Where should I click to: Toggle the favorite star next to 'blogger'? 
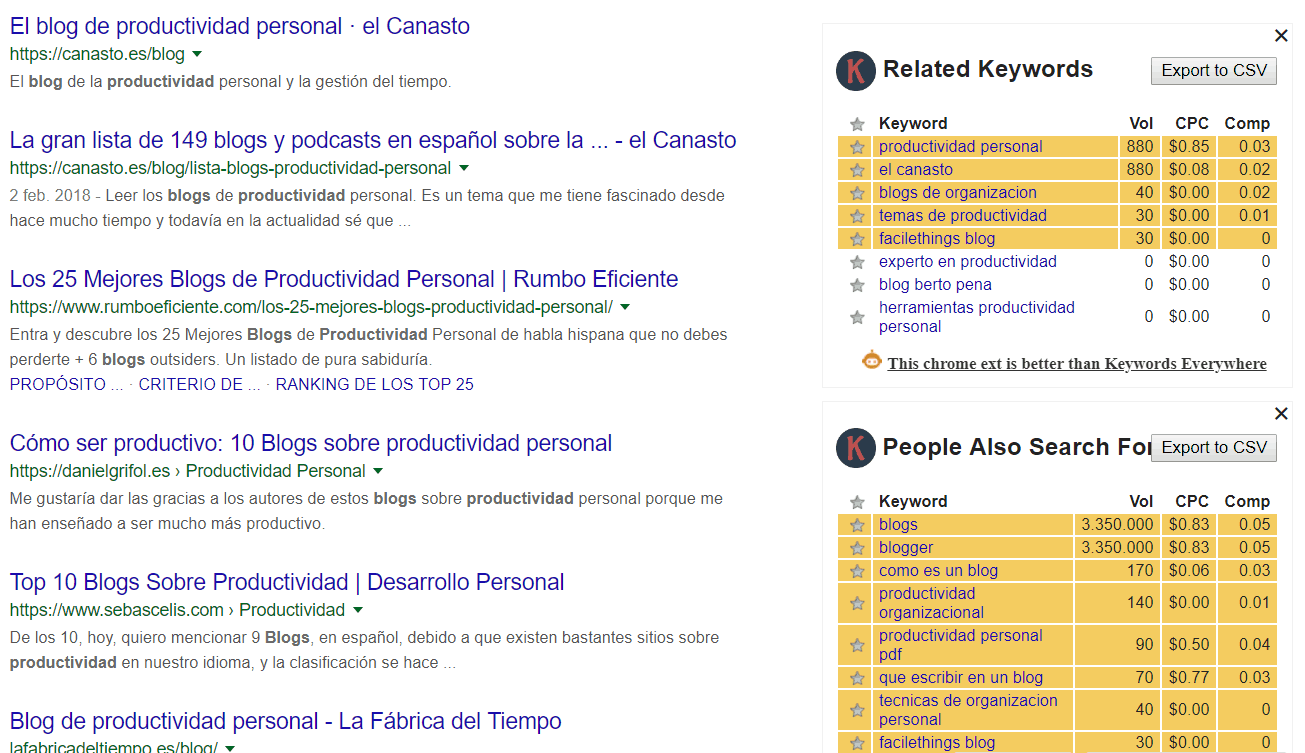point(857,547)
